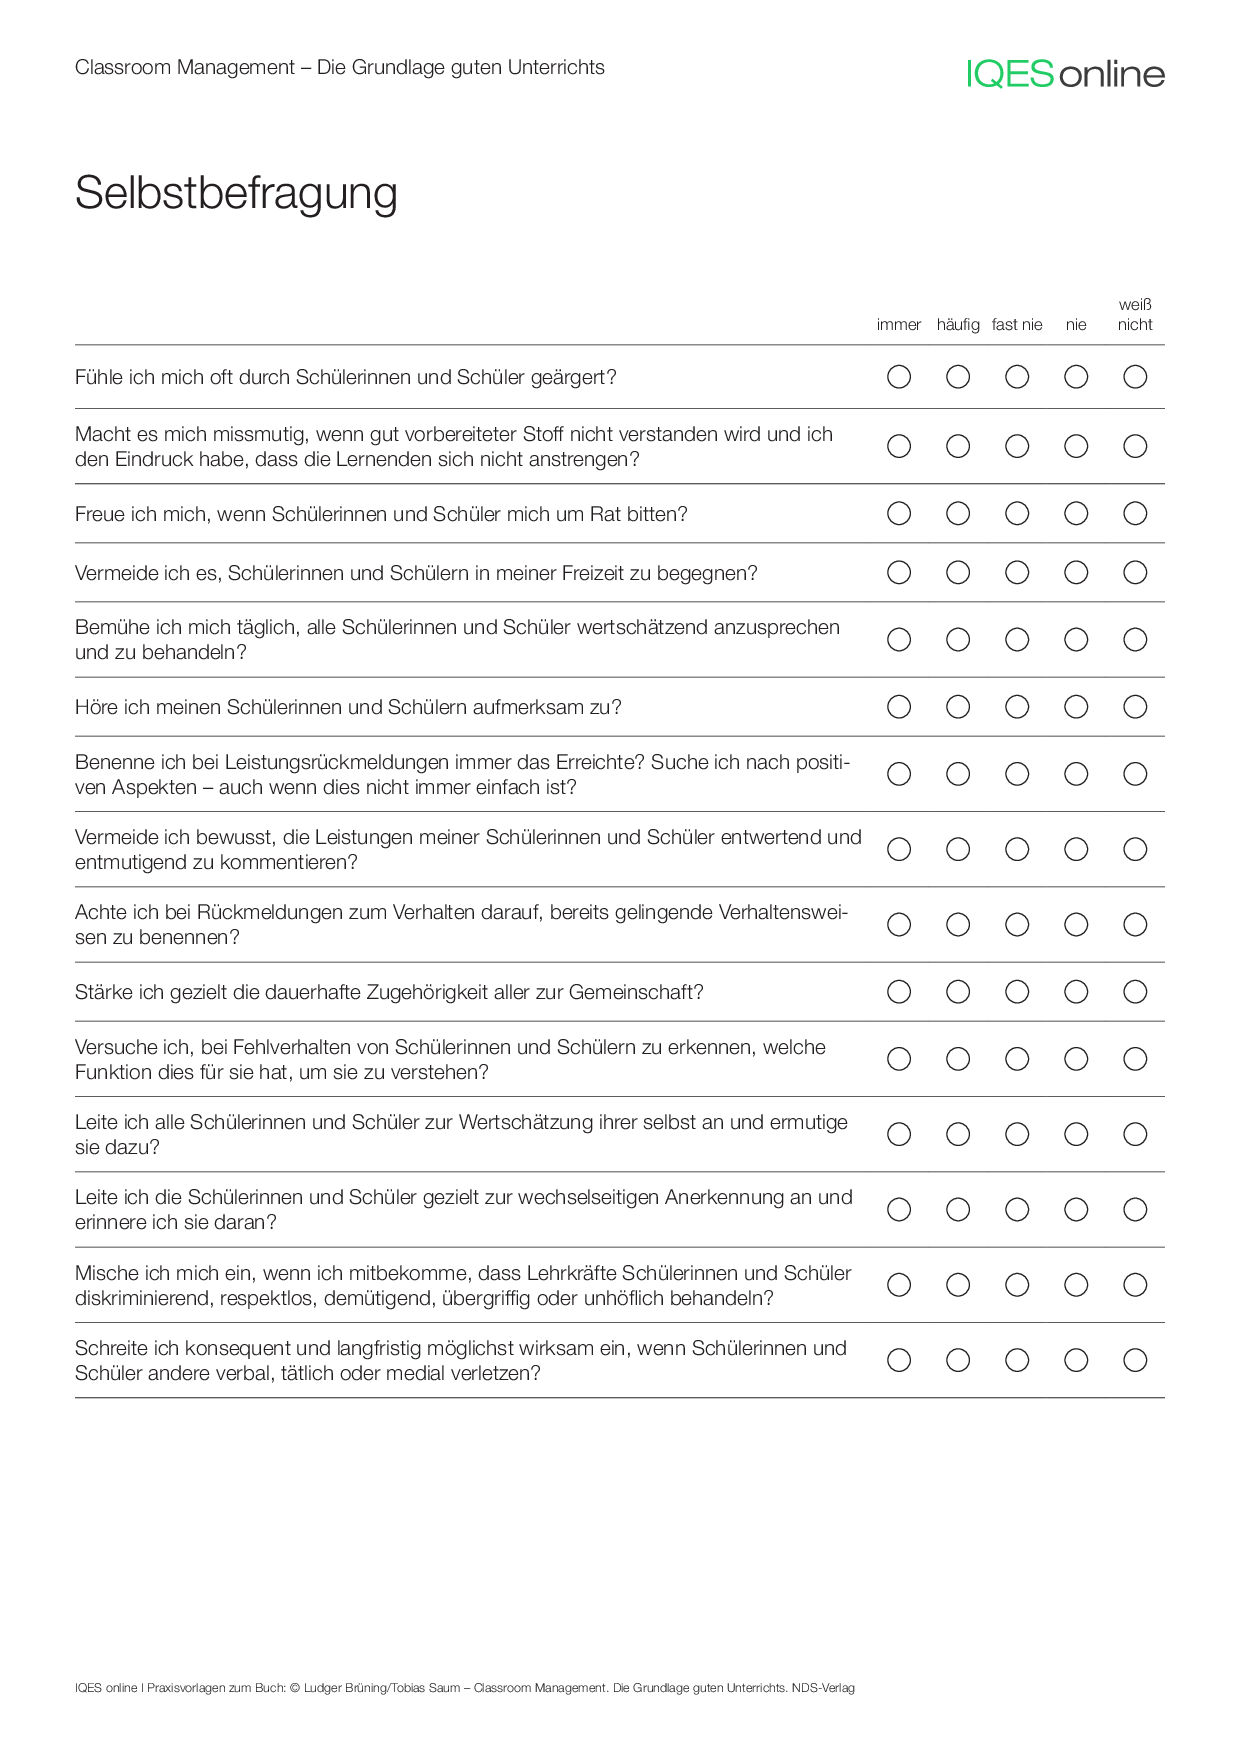This screenshot has width=1240, height=1754.
Task: Select 'häufig' for 'Achte ich bei Rückmeldungen' question
Action: coord(958,925)
